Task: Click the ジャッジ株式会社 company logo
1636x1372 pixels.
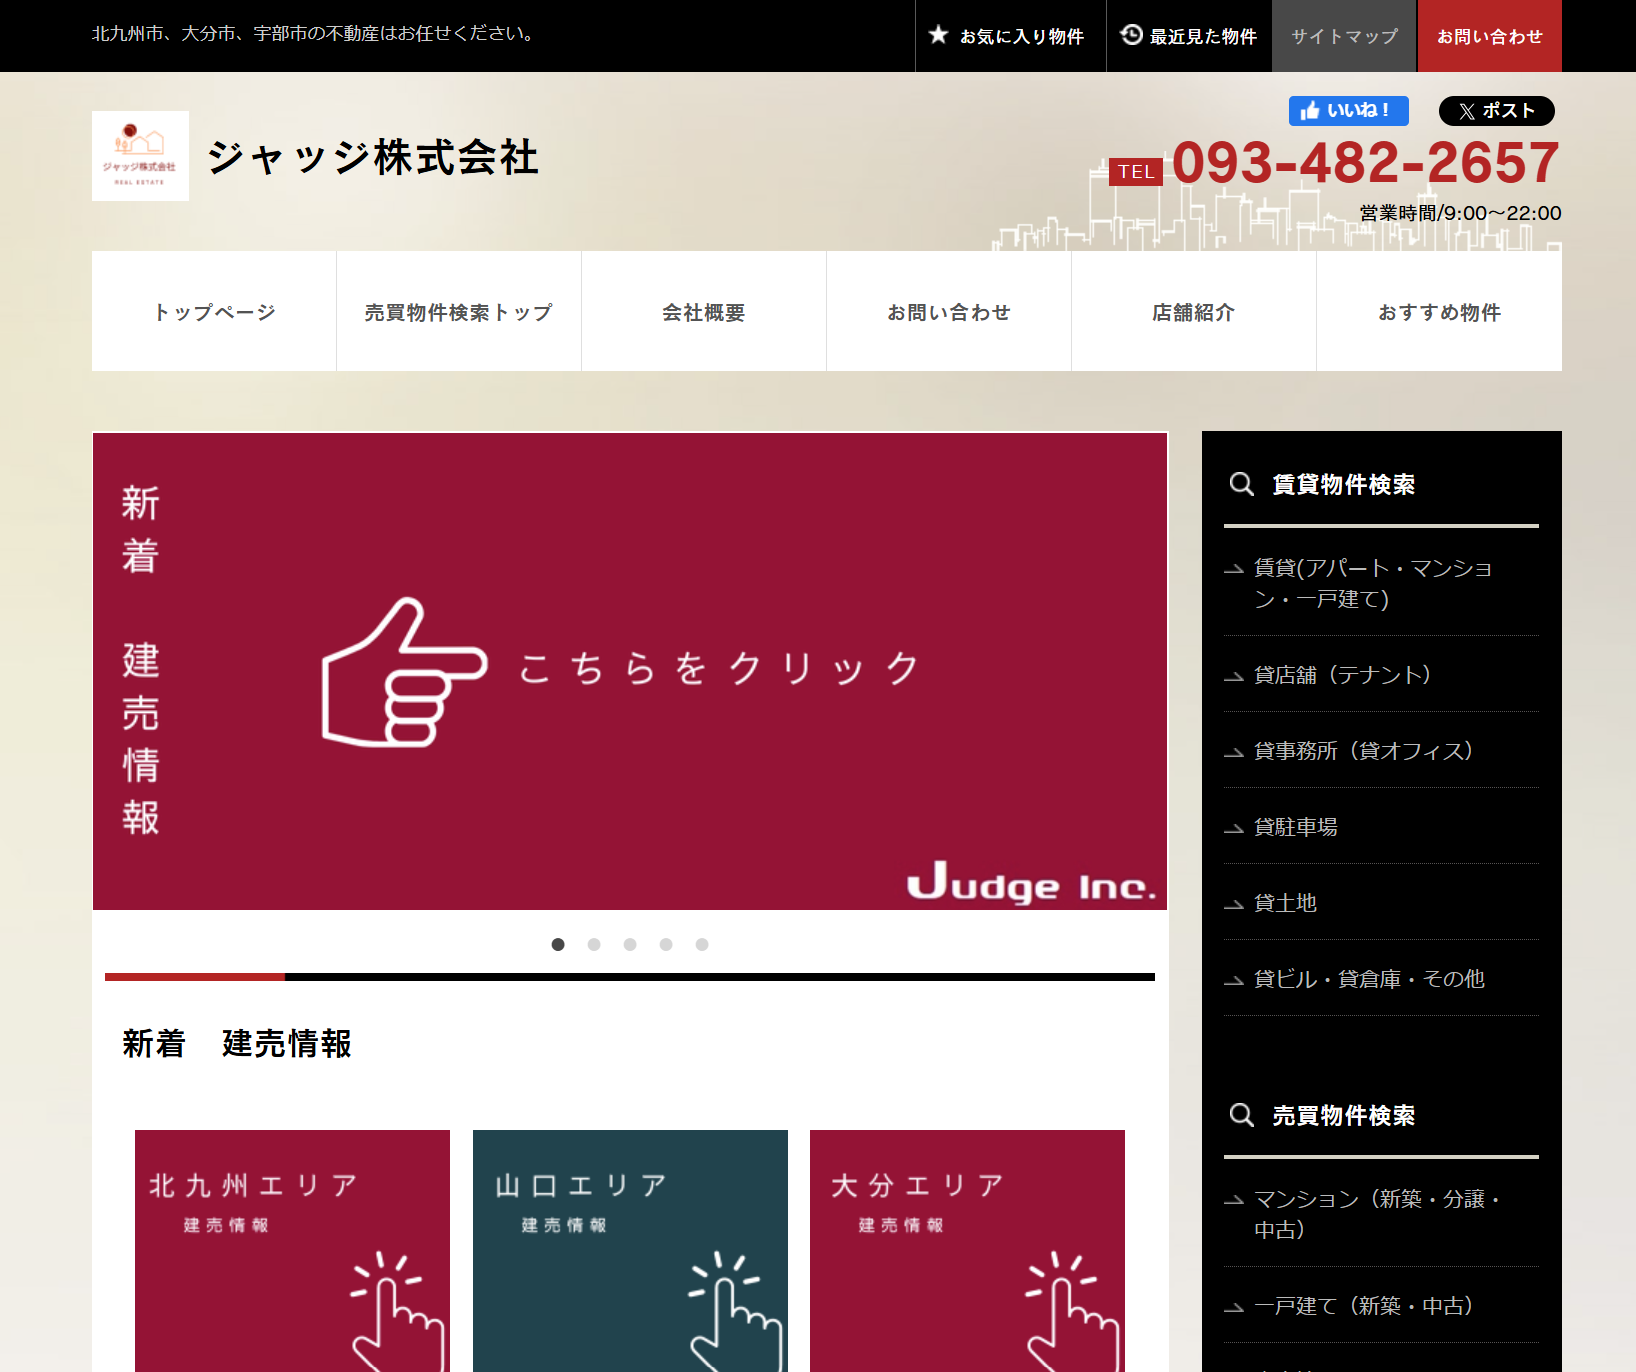Action: 140,156
